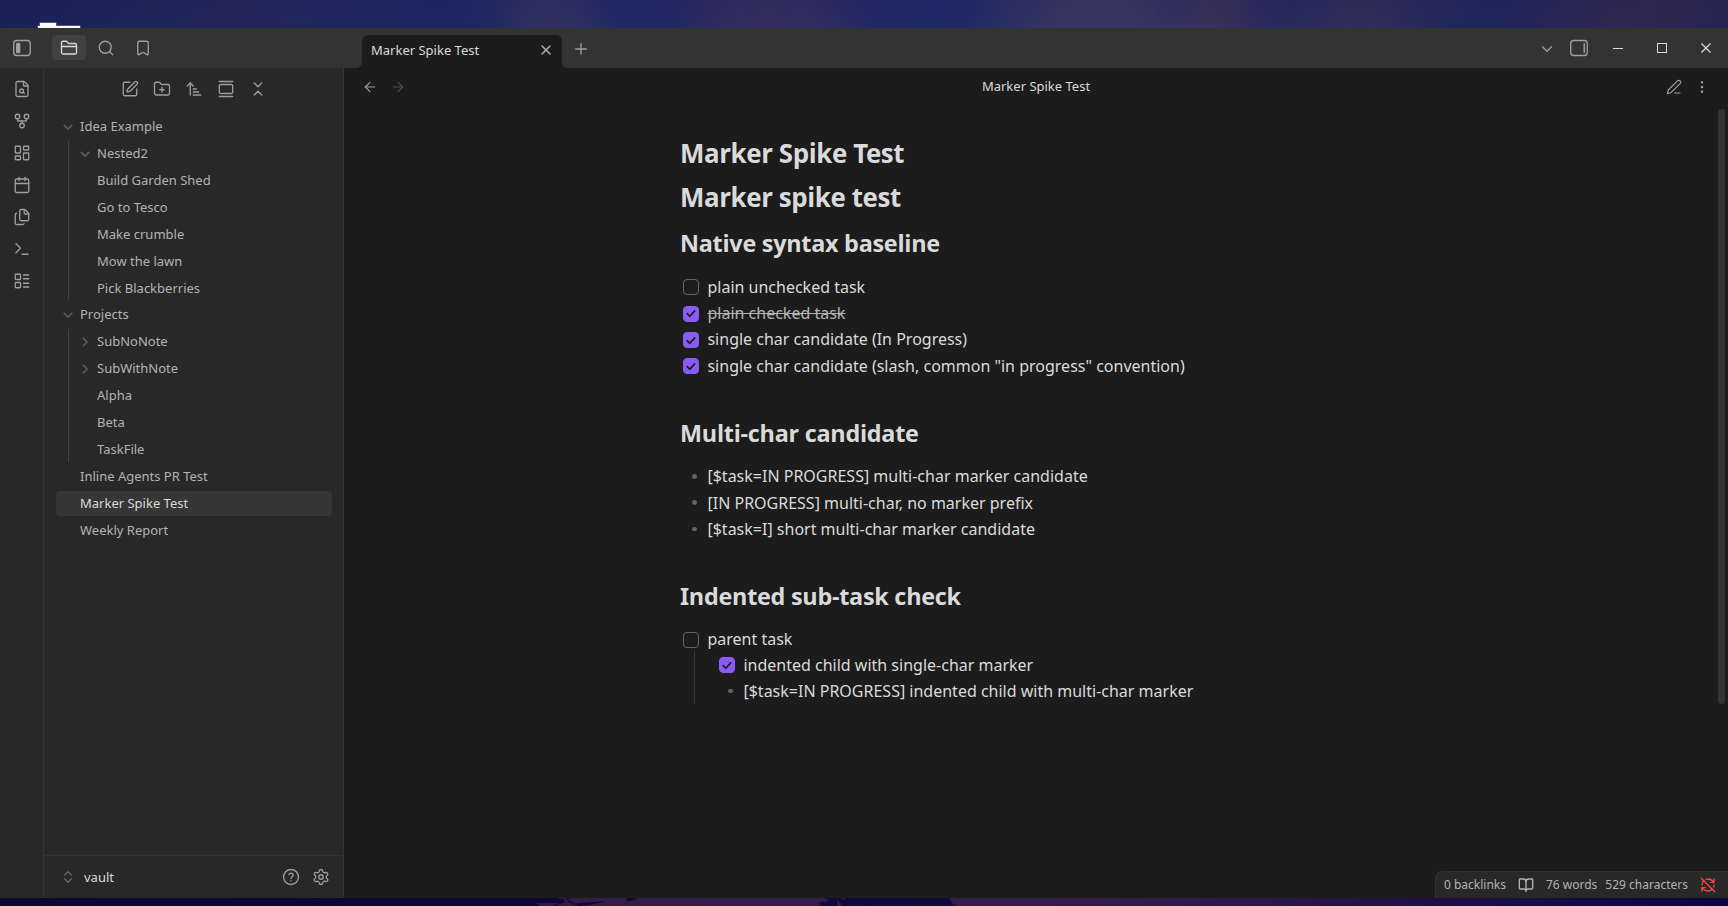The height and width of the screenshot is (906, 1728).
Task: Open the bookmarks pane
Action: 143,48
